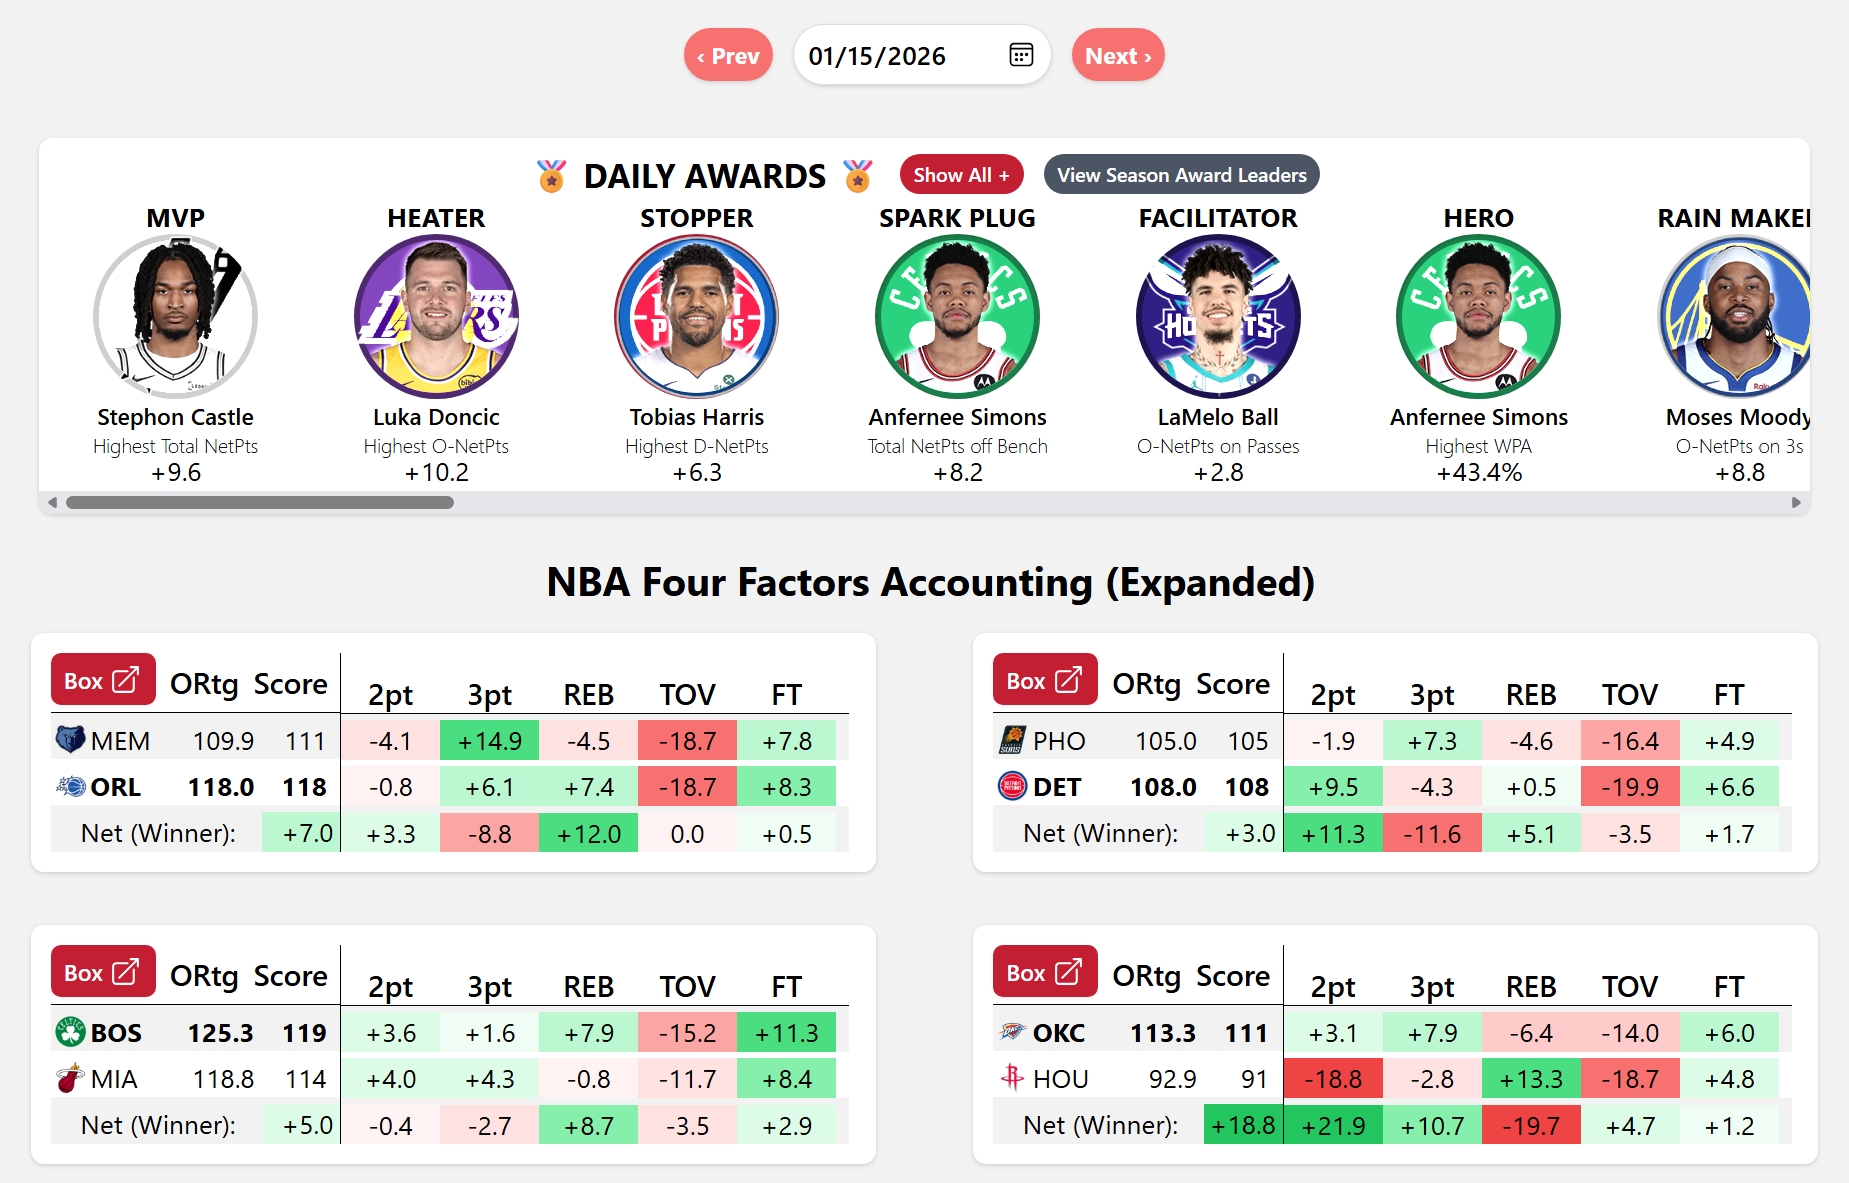Image resolution: width=1849 pixels, height=1183 pixels.
Task: Open the calendar picker icon in date field
Action: 1021,55
